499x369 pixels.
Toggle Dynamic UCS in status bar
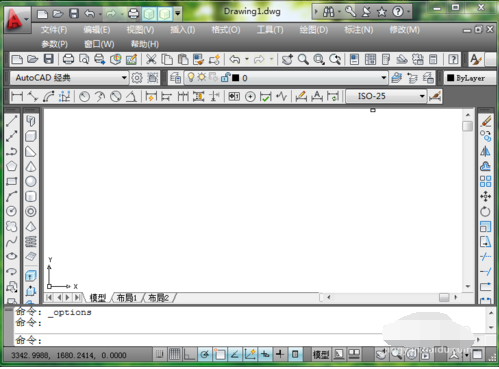[250, 354]
